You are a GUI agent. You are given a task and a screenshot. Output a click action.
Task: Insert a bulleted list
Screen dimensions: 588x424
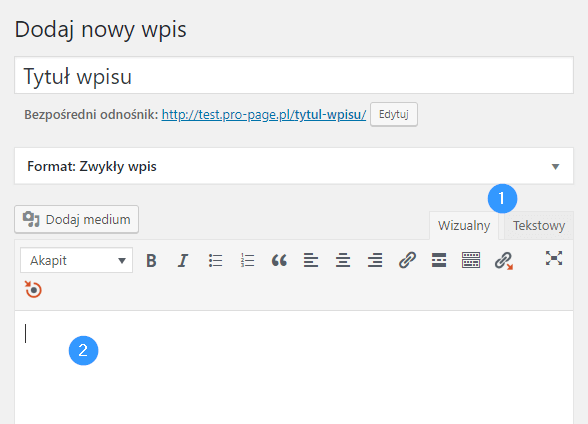215,260
